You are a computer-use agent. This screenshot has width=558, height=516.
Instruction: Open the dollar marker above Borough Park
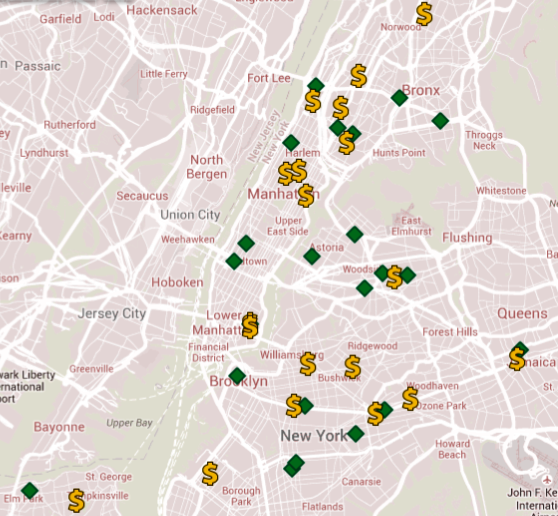coord(210,474)
